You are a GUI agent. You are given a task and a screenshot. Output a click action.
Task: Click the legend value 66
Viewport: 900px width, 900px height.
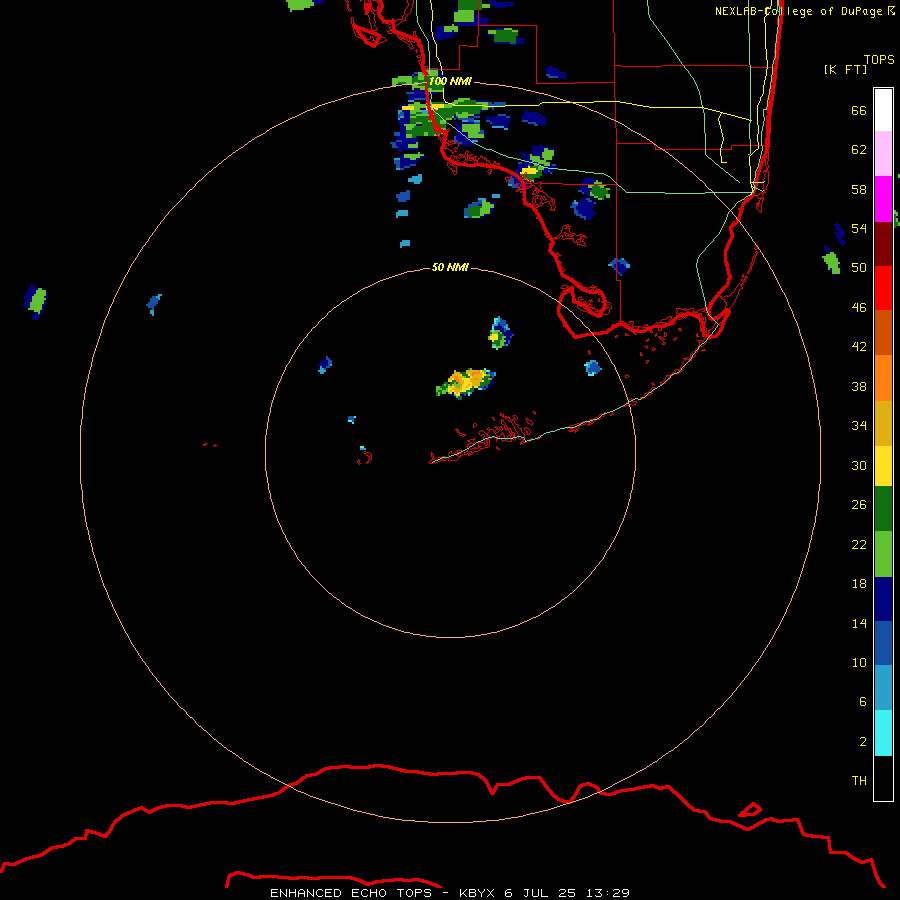tap(859, 111)
